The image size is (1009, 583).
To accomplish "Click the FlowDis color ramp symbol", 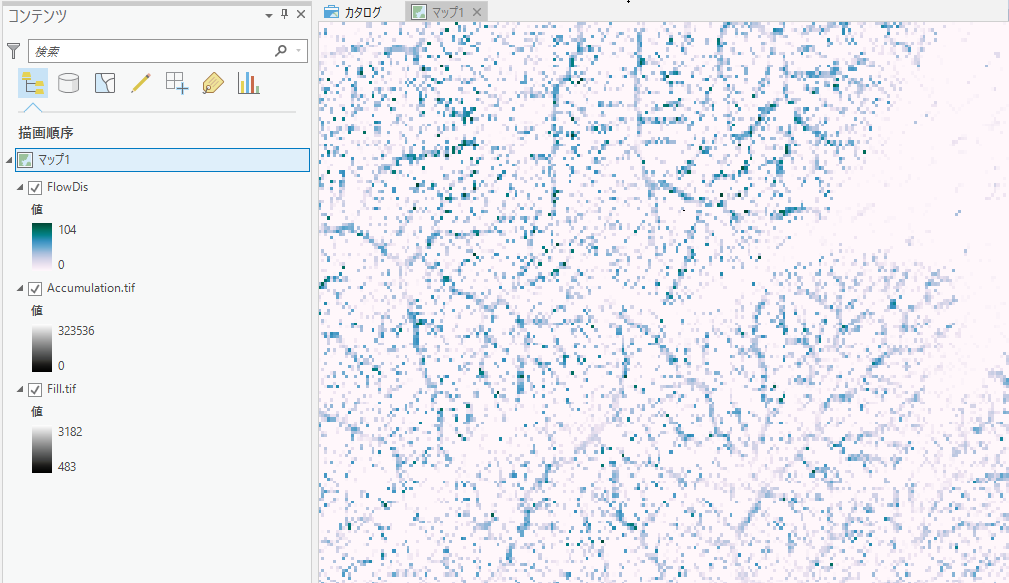I will coord(42,246).
